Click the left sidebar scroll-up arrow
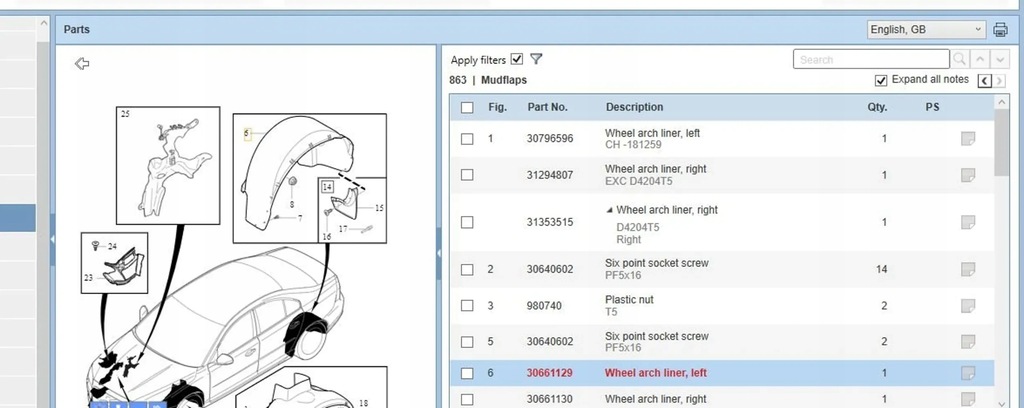The height and width of the screenshot is (408, 1024). click(x=43, y=23)
